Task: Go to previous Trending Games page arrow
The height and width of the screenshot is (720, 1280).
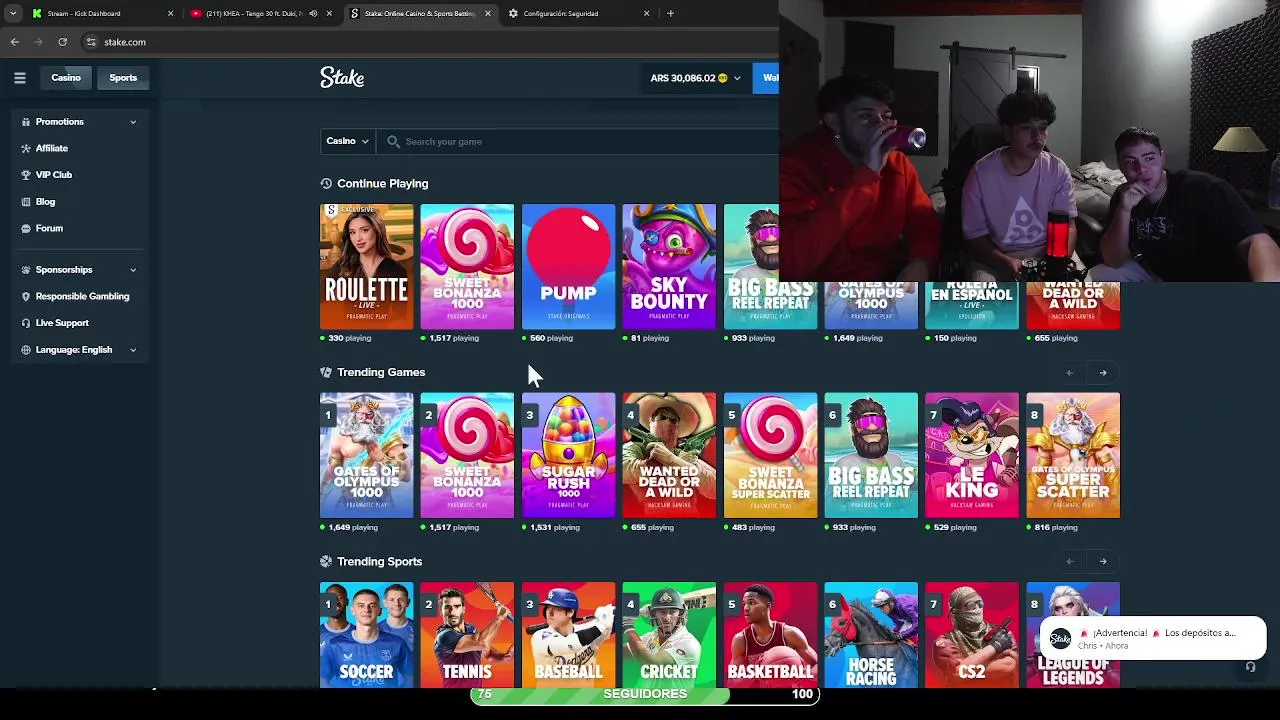Action: point(1070,373)
